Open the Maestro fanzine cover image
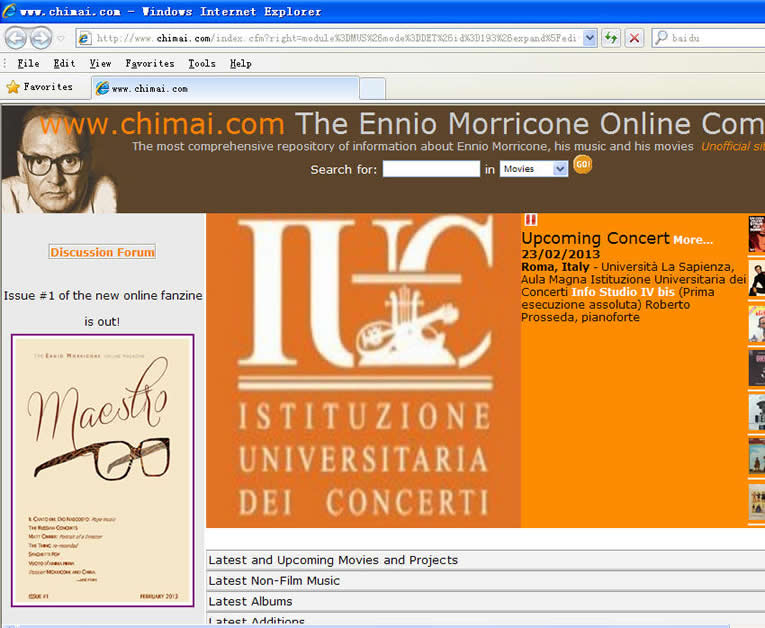Viewport: 765px width, 628px height. click(x=102, y=470)
